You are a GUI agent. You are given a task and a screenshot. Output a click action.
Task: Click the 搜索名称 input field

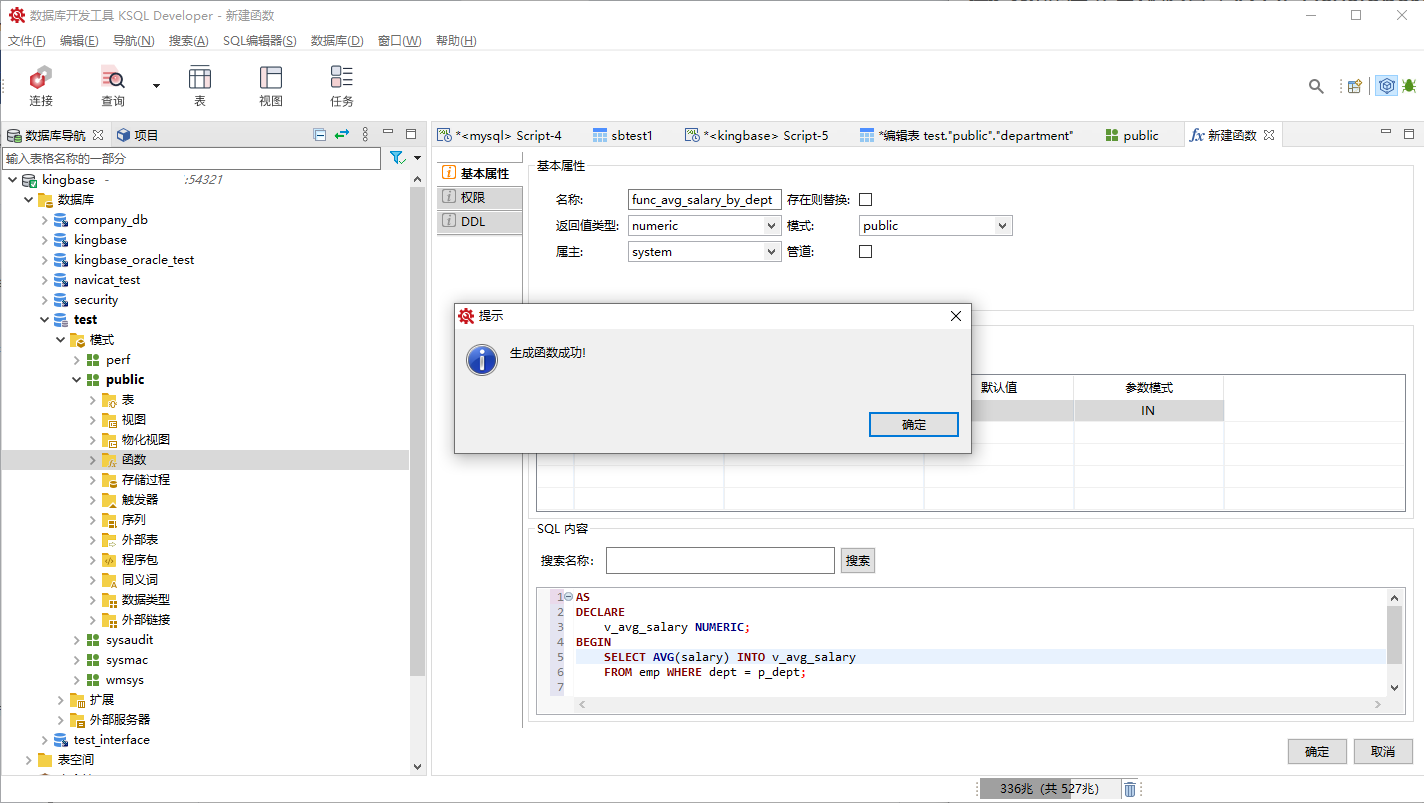pyautogui.click(x=719, y=561)
